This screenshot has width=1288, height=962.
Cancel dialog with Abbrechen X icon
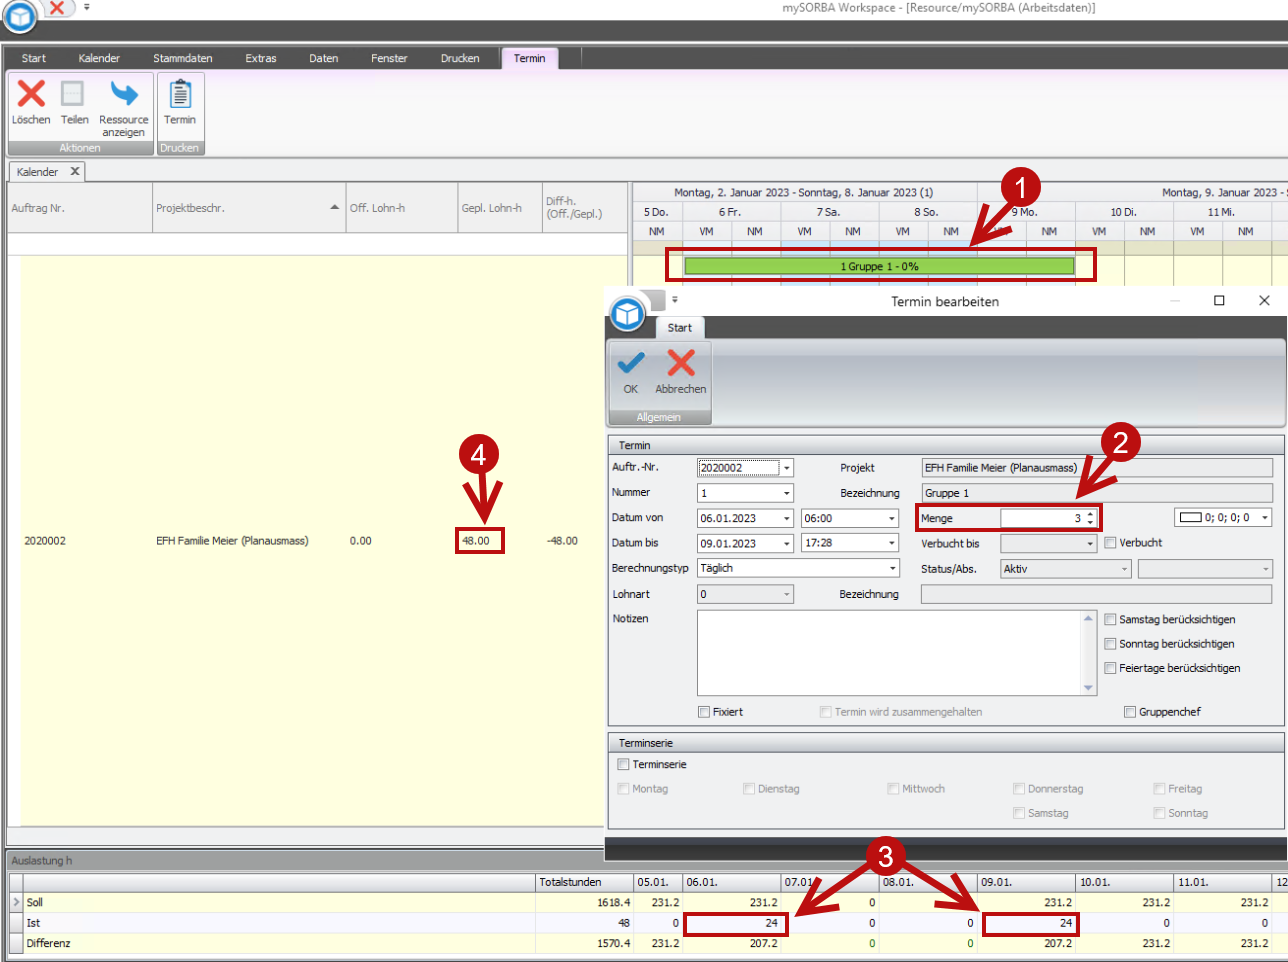point(681,363)
